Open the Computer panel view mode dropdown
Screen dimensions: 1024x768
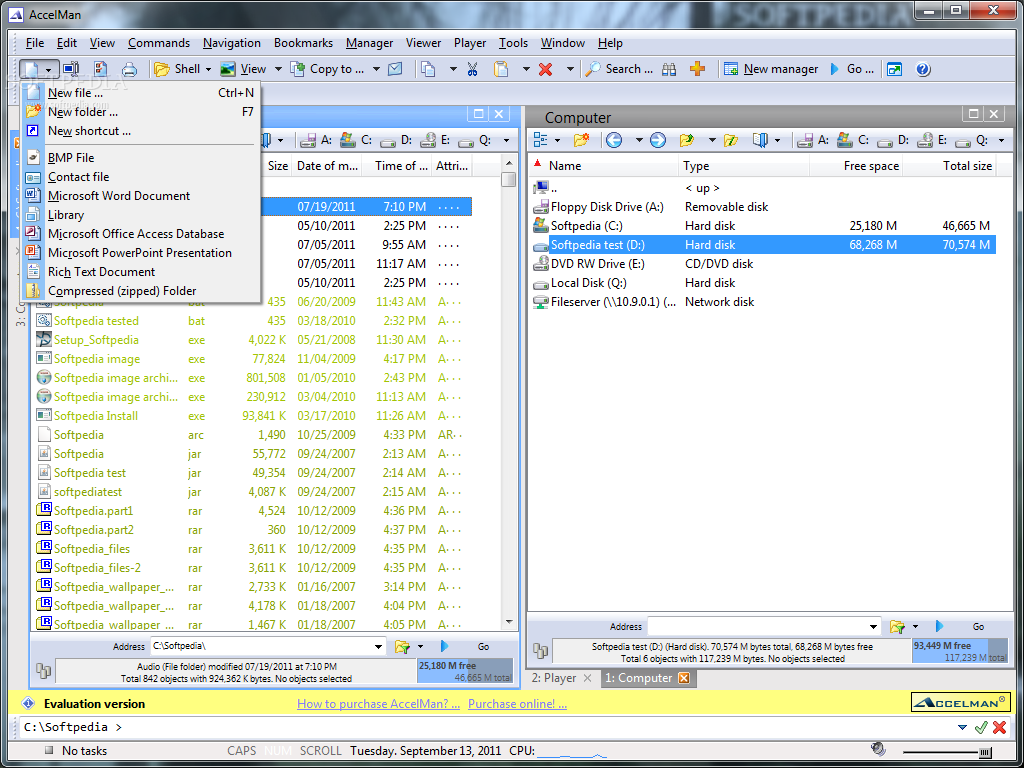557,140
